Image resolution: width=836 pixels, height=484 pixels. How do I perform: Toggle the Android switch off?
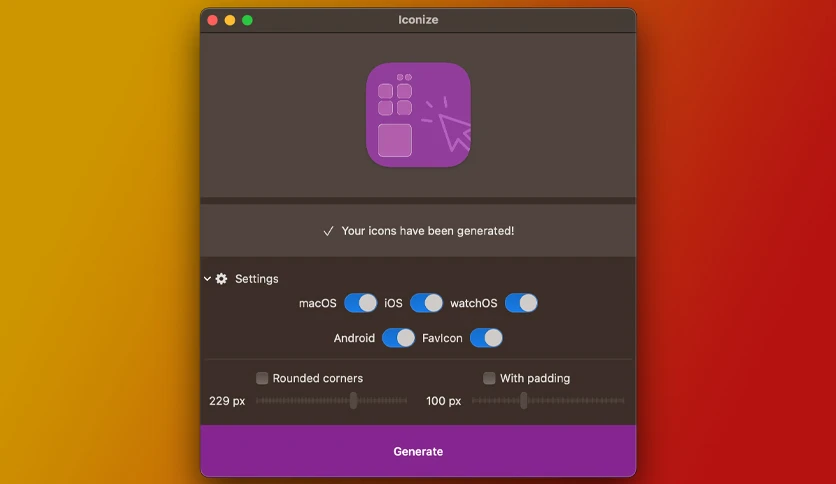pos(398,338)
